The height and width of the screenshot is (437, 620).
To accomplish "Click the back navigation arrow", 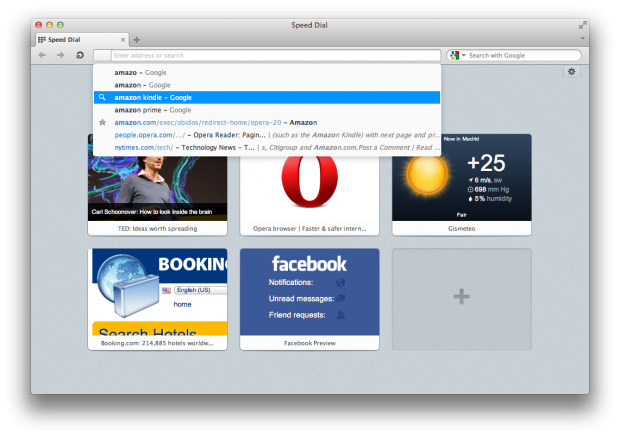I will (x=42, y=55).
